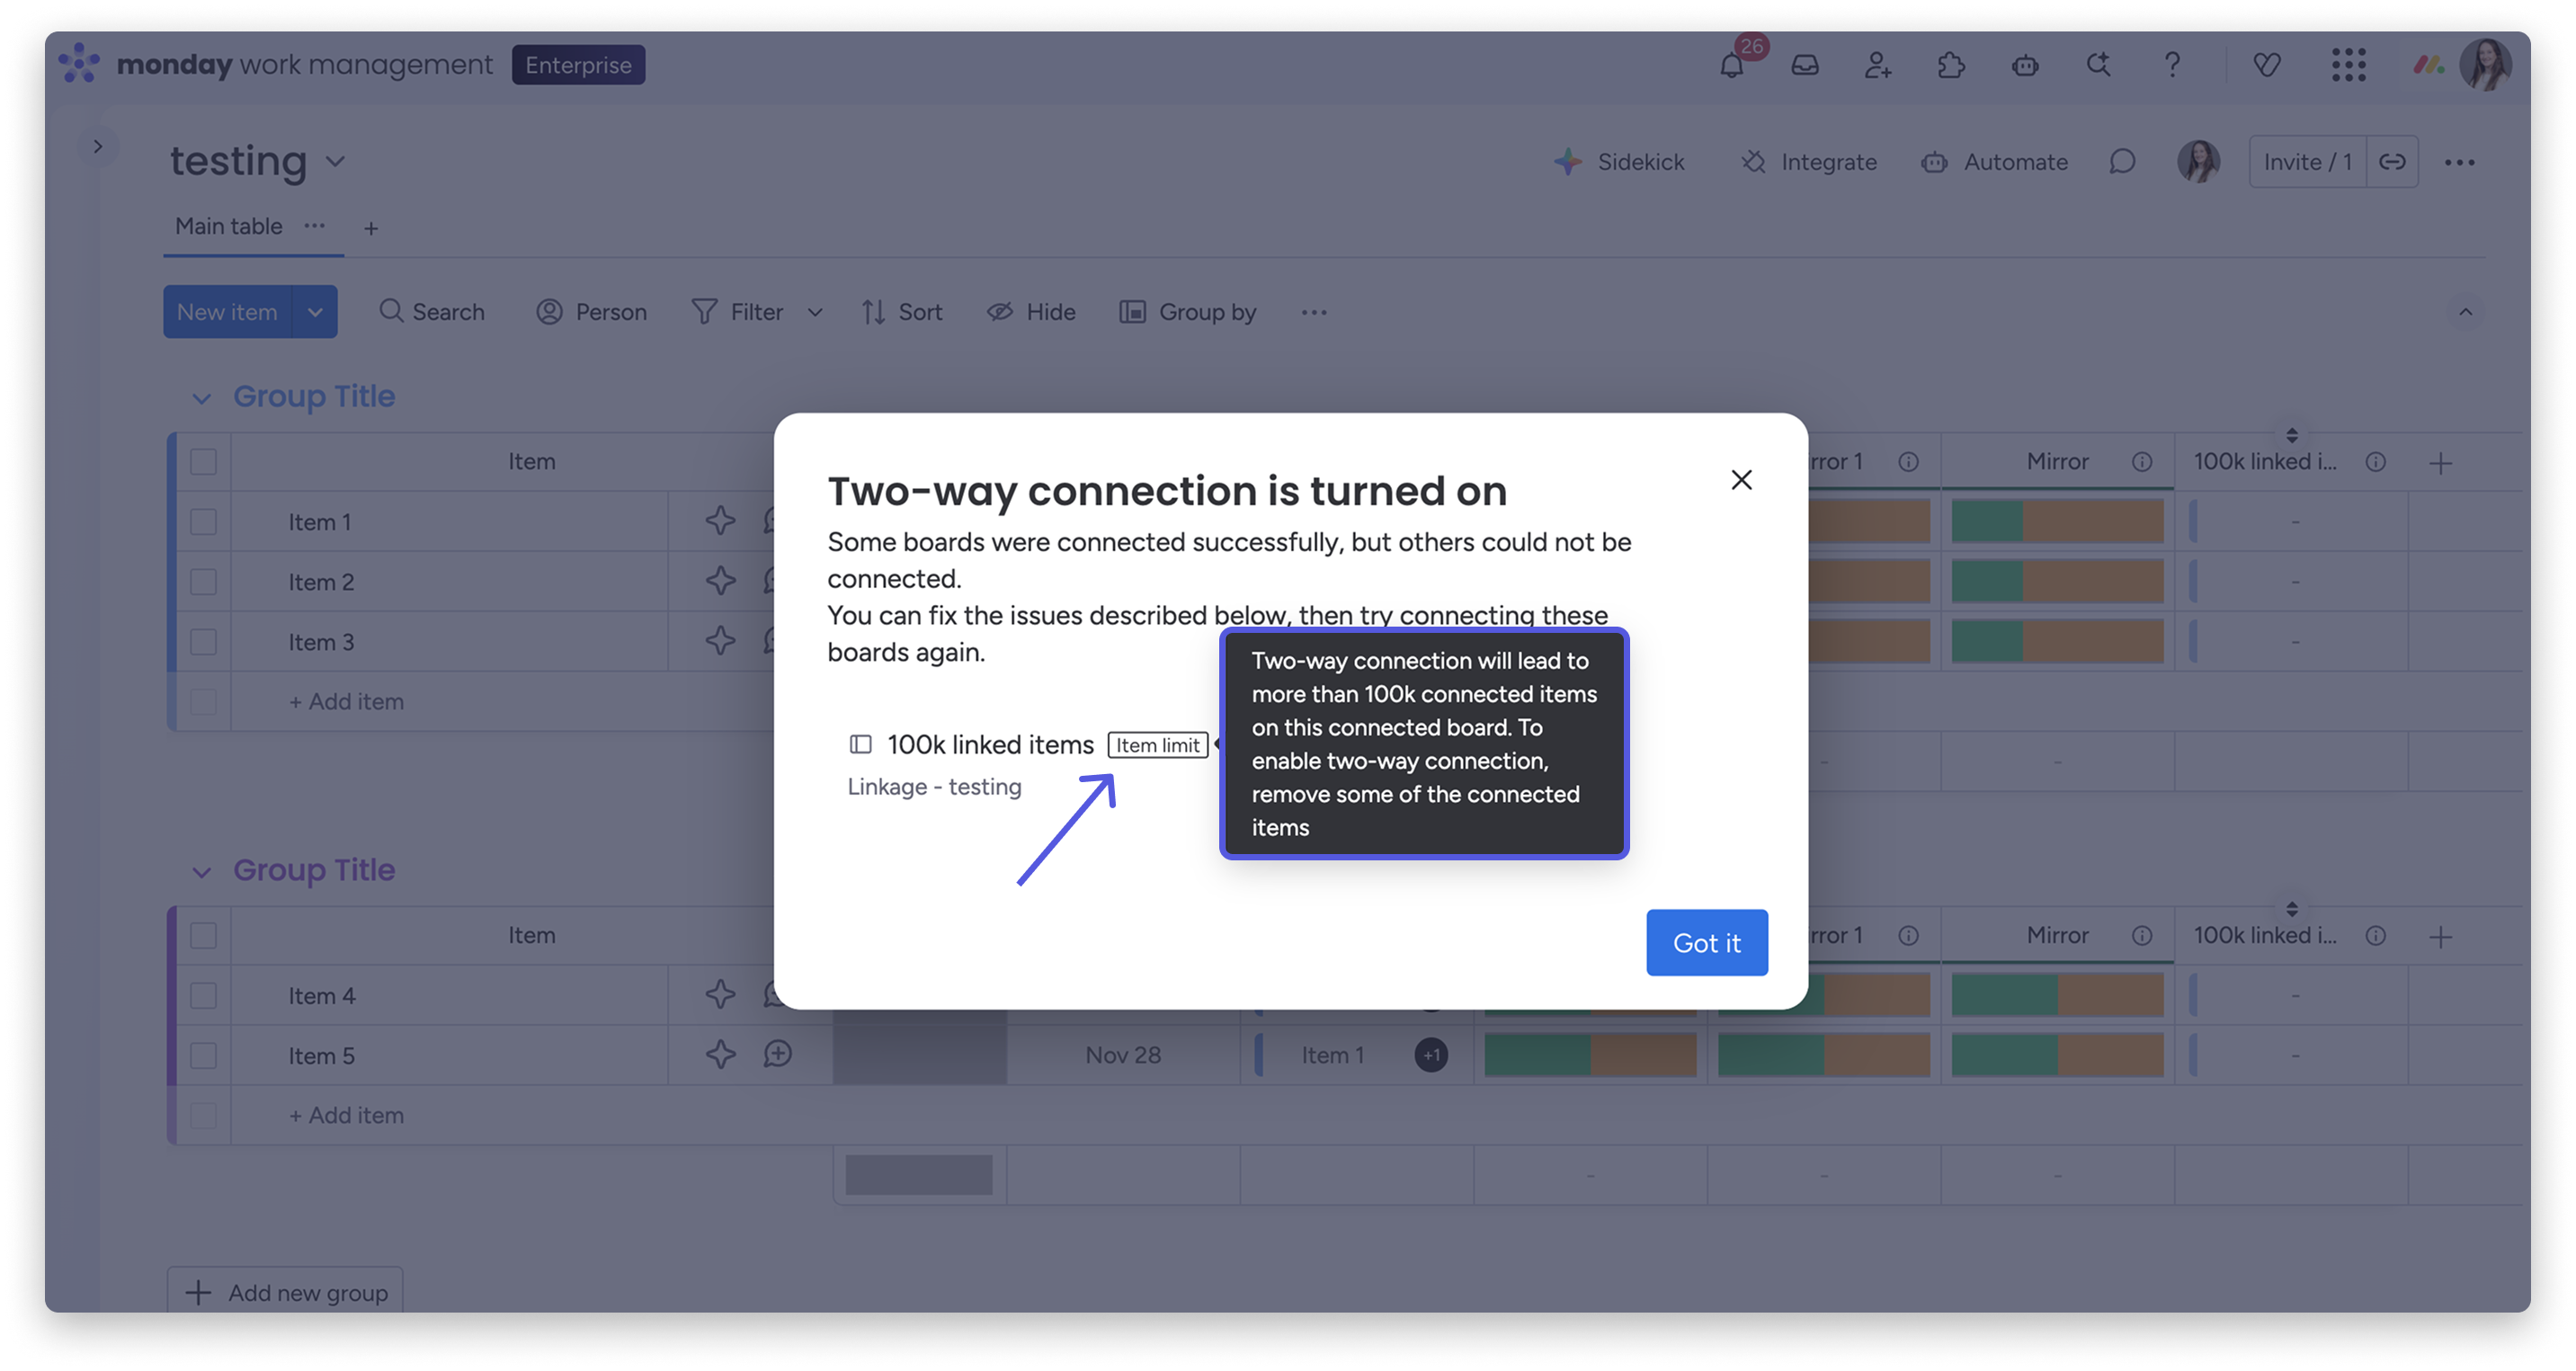Collapse the first Group Title chevron

(x=201, y=398)
